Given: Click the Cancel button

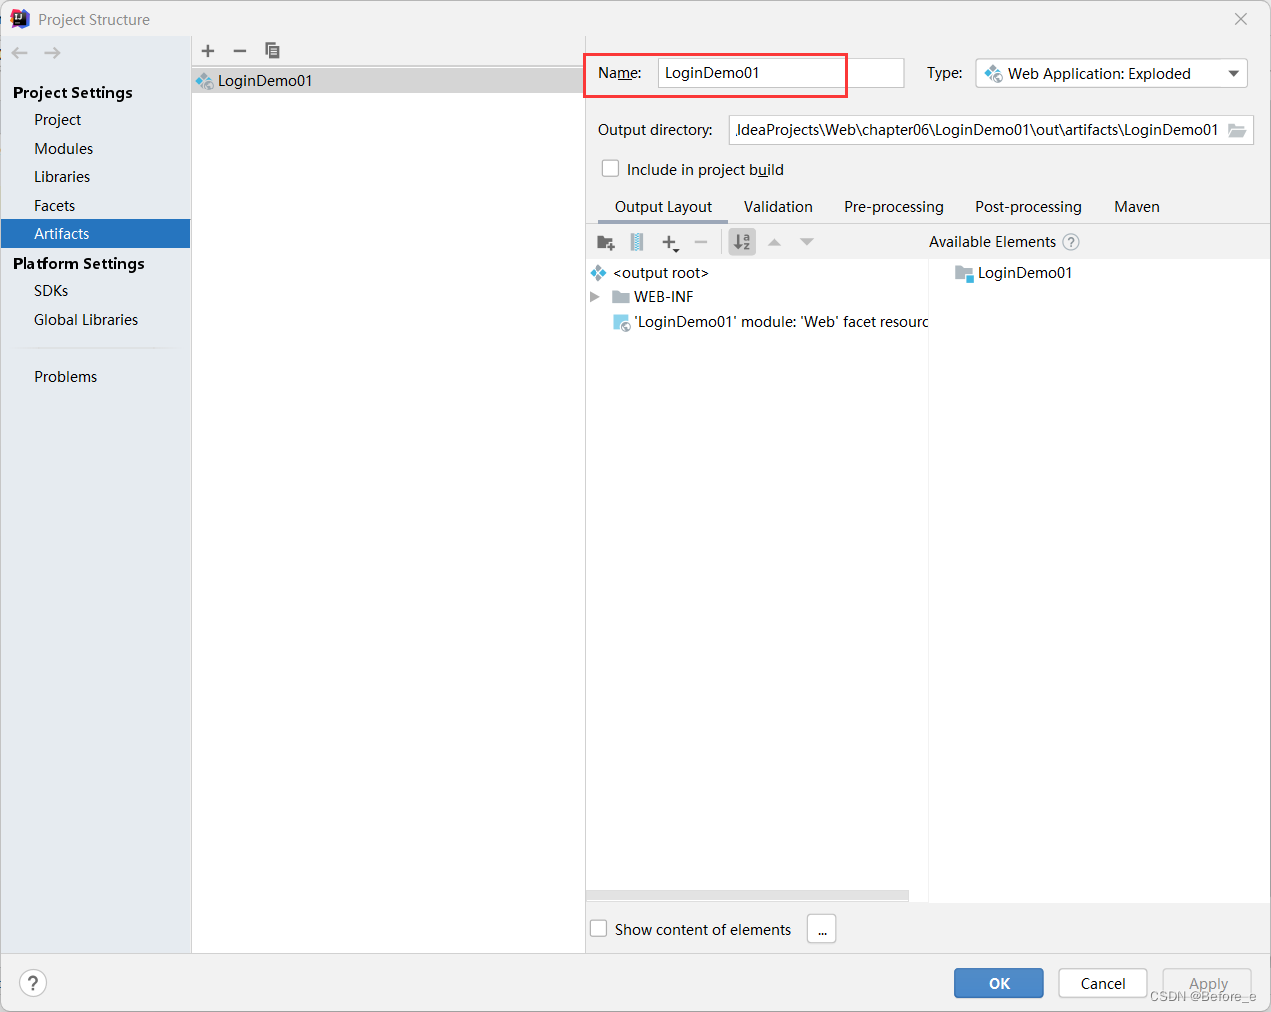Looking at the screenshot, I should tap(1103, 983).
